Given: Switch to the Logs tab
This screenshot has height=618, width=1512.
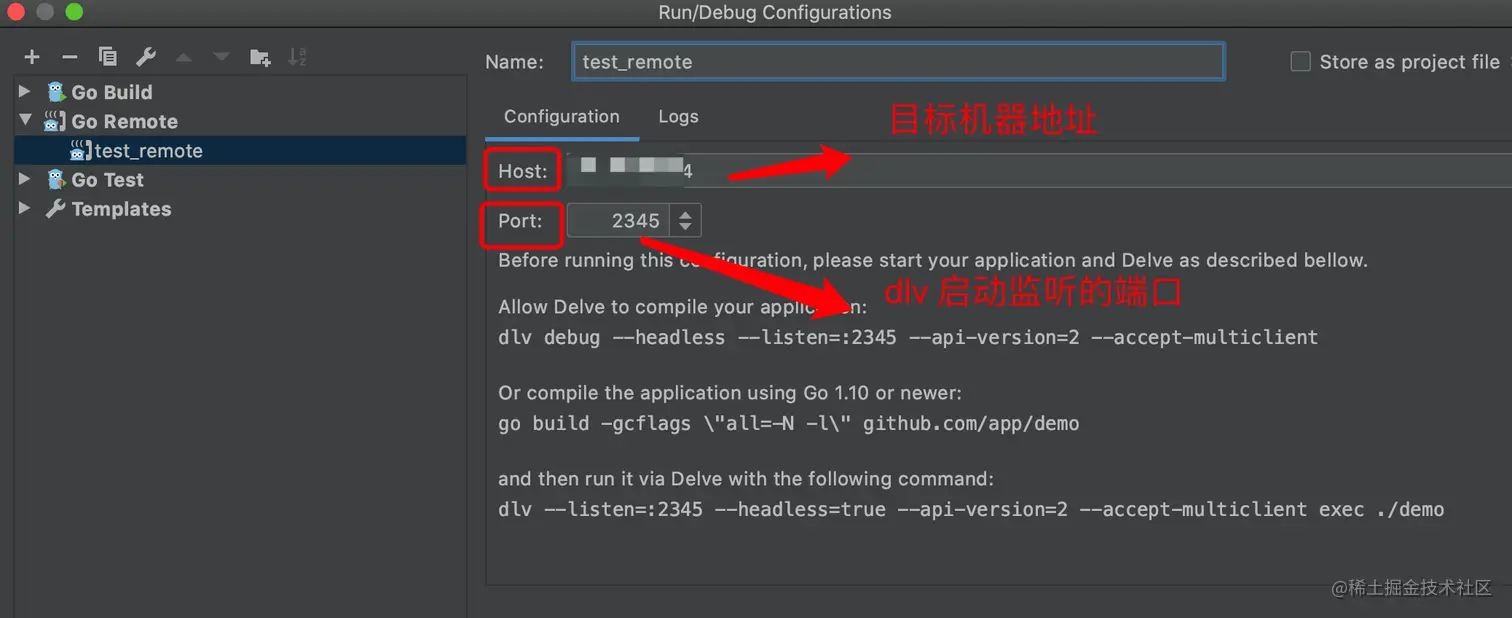Looking at the screenshot, I should point(678,117).
